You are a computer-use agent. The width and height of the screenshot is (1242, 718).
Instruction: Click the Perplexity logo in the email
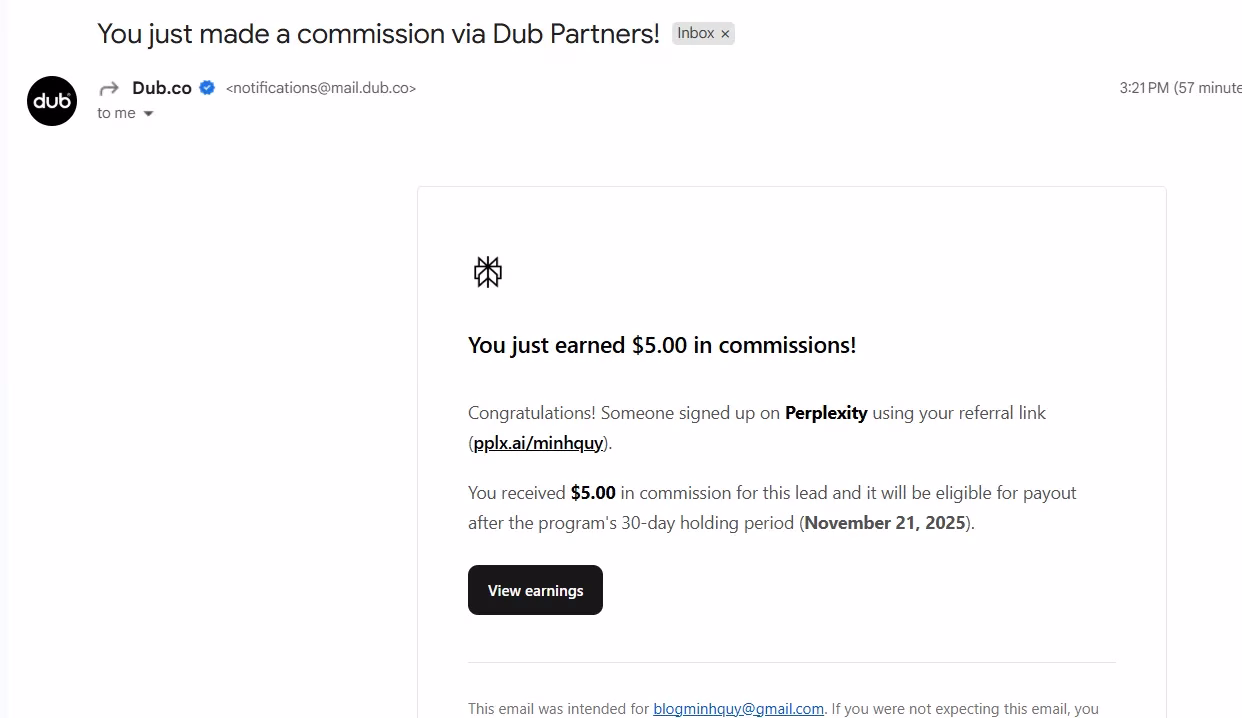coord(488,271)
